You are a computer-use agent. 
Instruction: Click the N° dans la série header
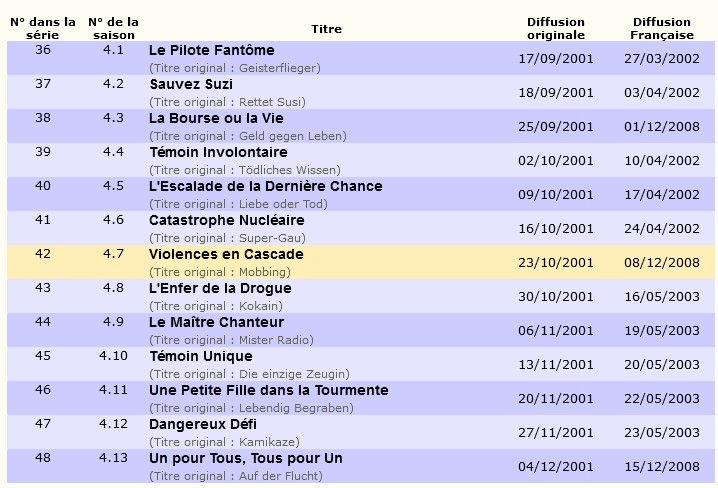[42, 28]
